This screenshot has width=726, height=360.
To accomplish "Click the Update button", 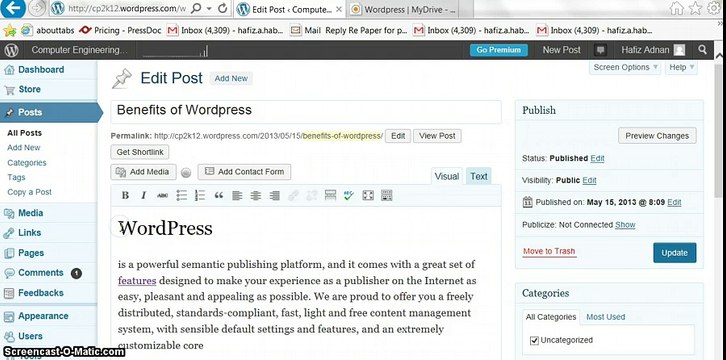I will click(675, 253).
